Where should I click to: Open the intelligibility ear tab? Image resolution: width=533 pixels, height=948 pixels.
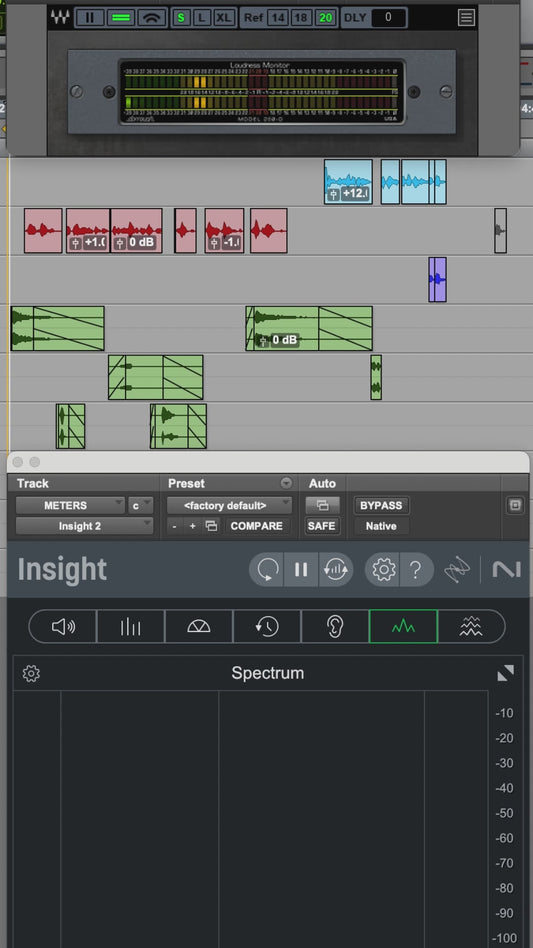click(x=335, y=626)
